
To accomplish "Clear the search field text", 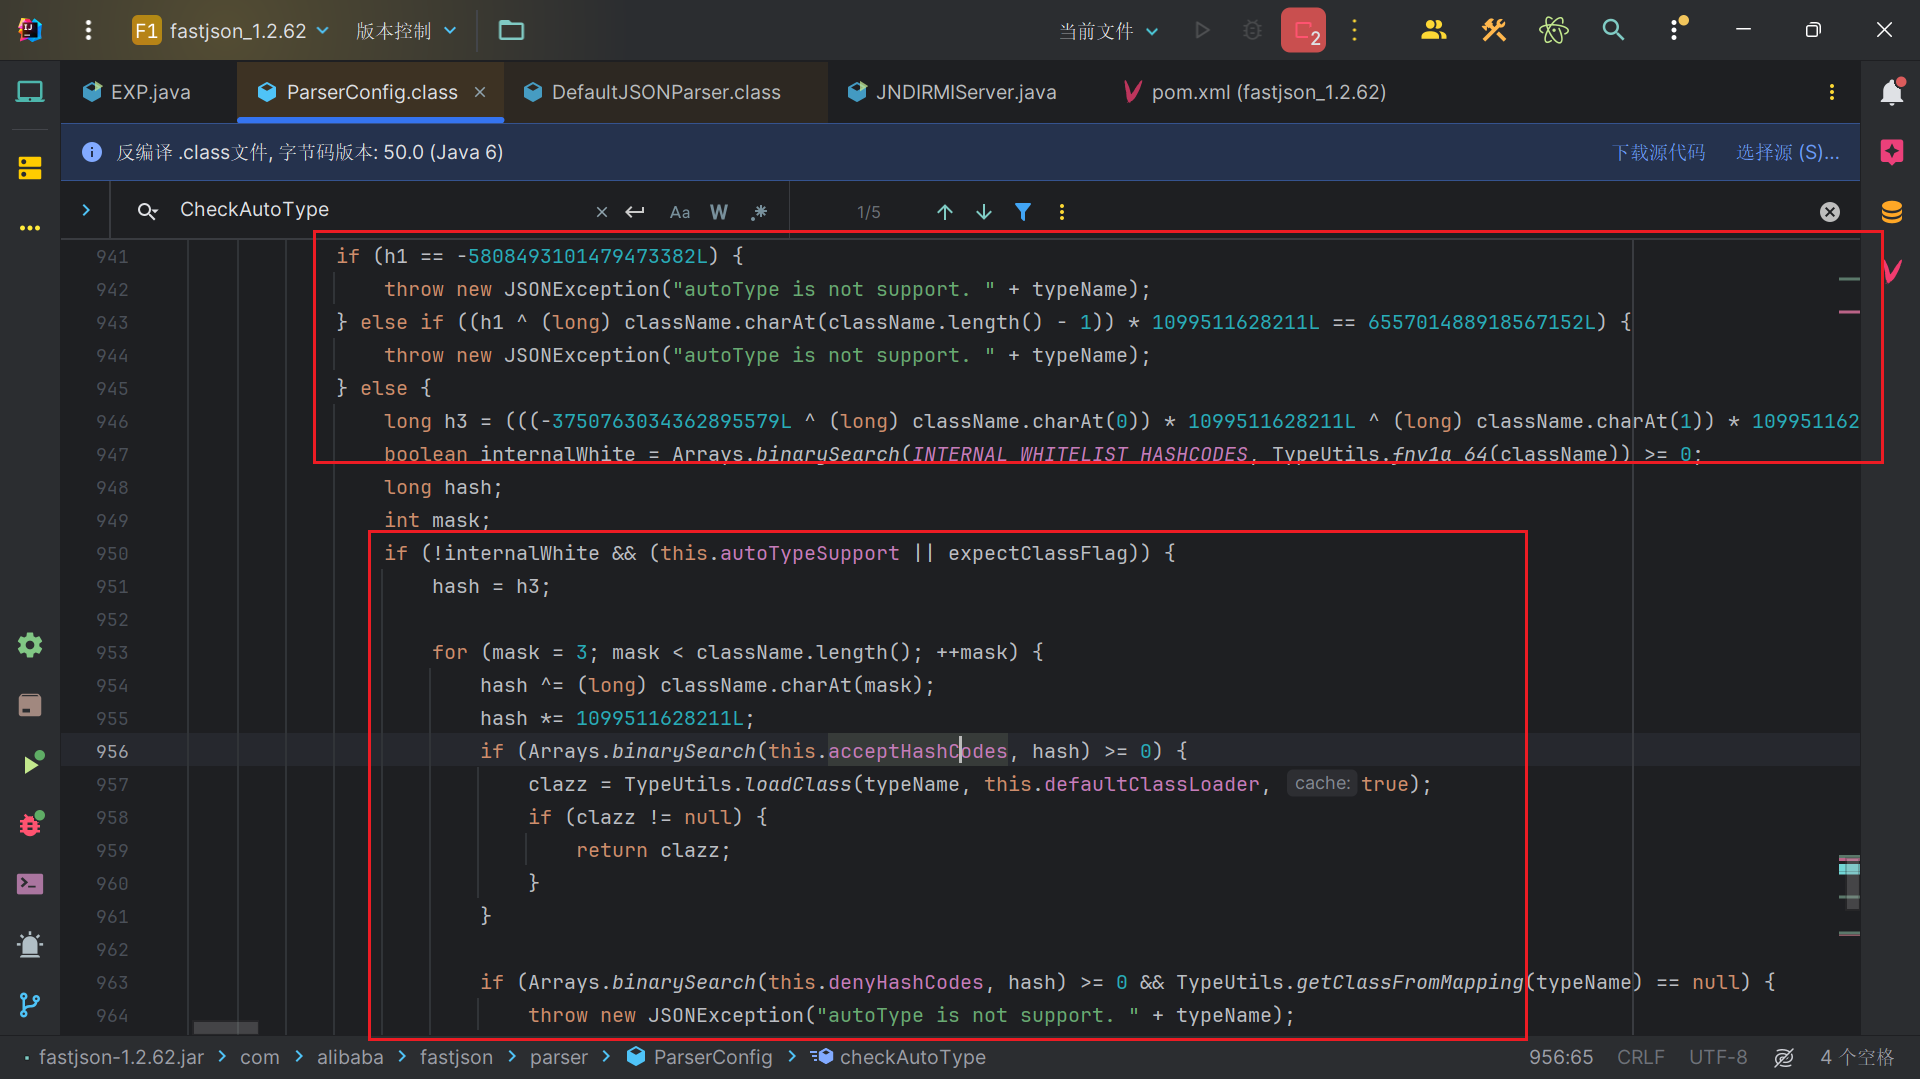I will pyautogui.click(x=601, y=212).
